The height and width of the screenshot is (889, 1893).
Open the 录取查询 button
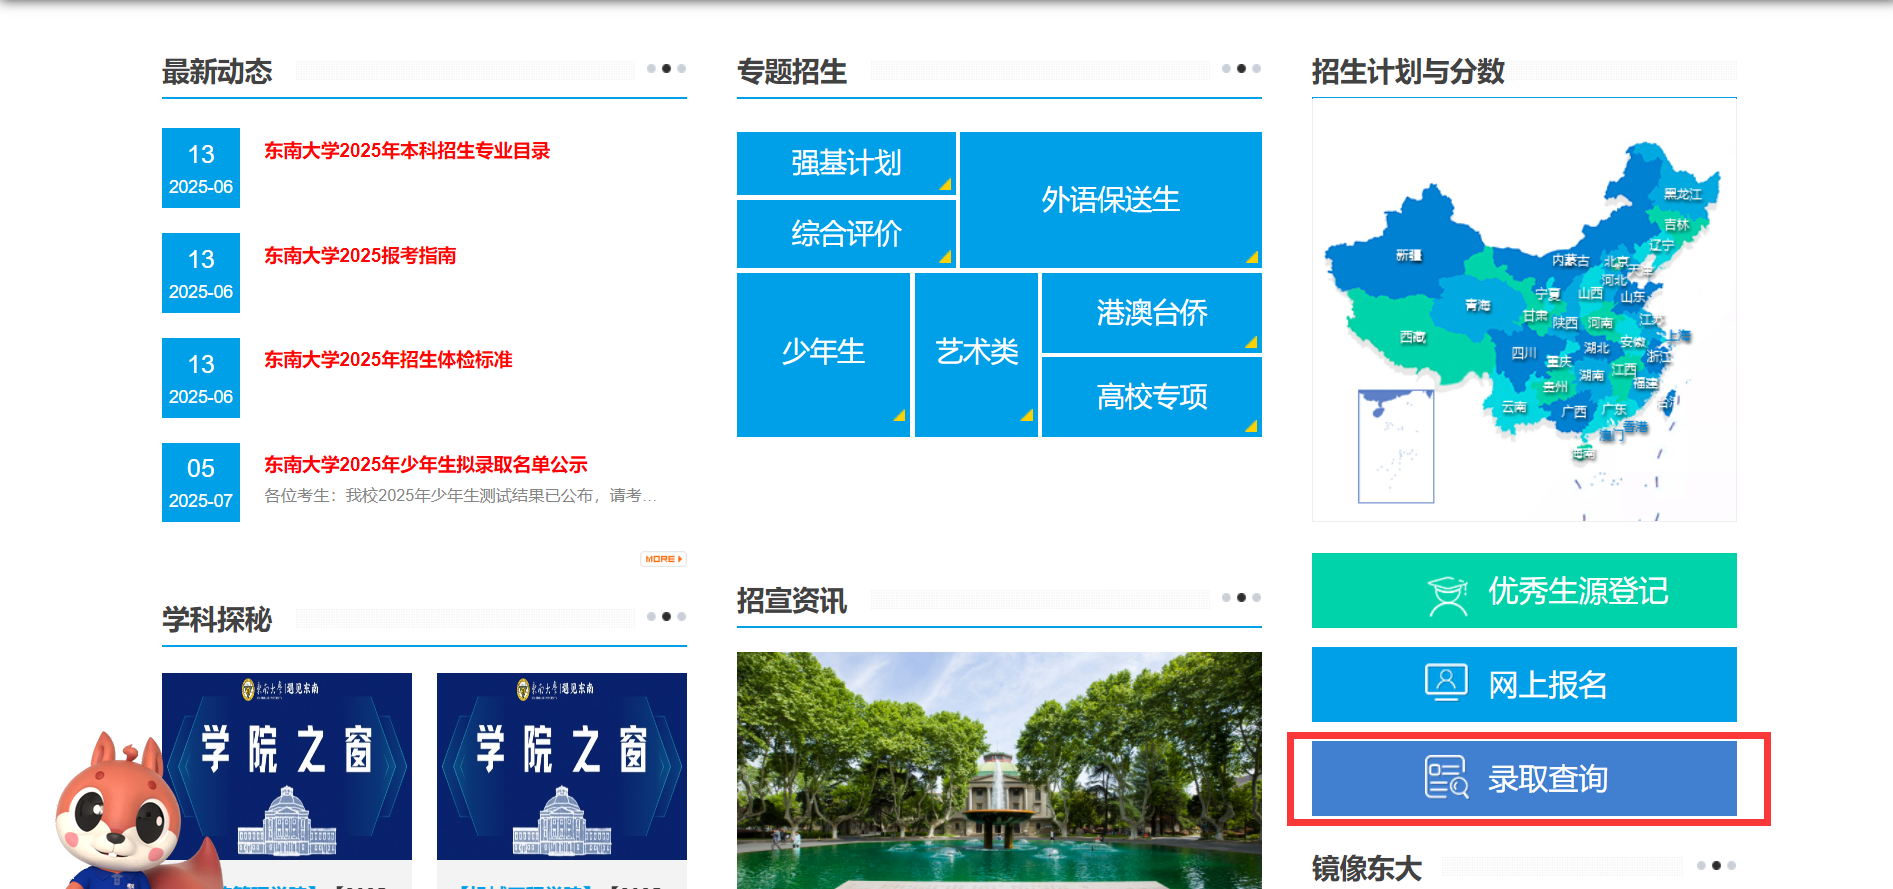[1524, 778]
